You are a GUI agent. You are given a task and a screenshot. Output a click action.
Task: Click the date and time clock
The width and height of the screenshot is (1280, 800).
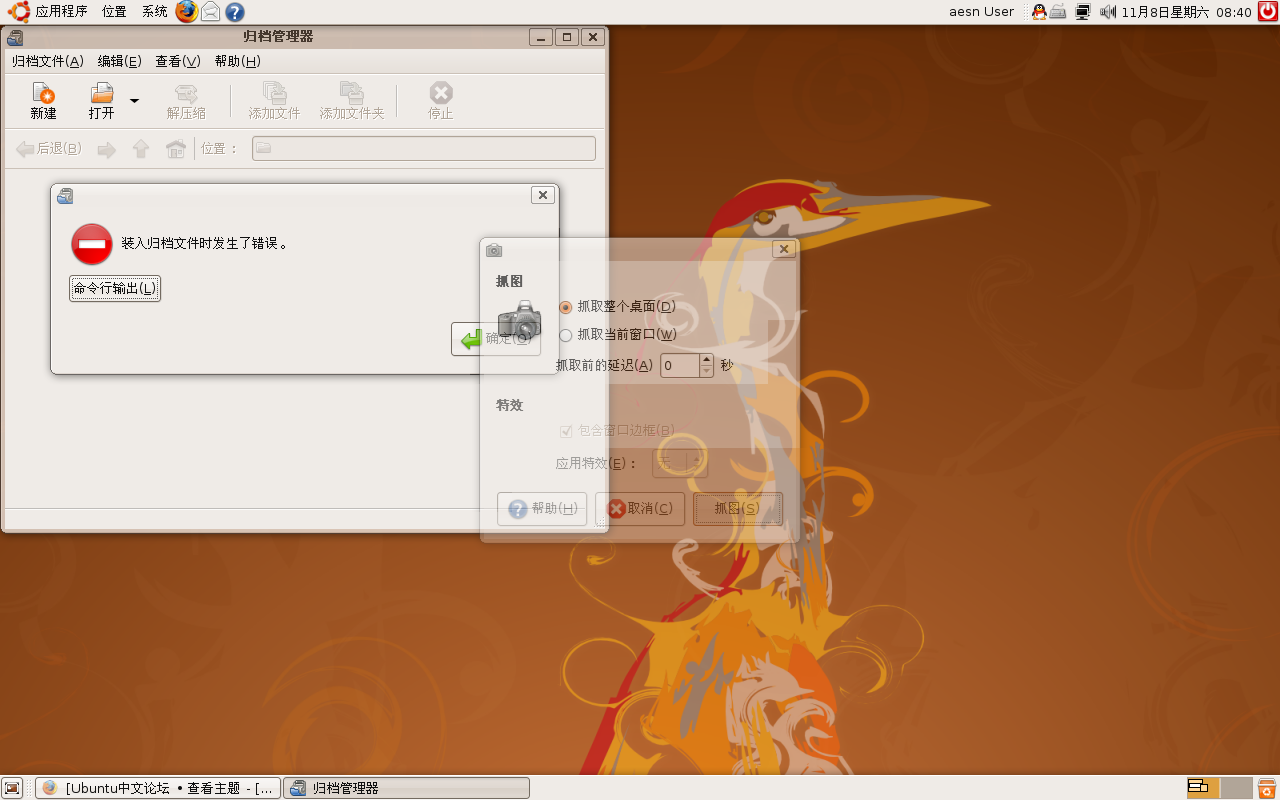1186,12
